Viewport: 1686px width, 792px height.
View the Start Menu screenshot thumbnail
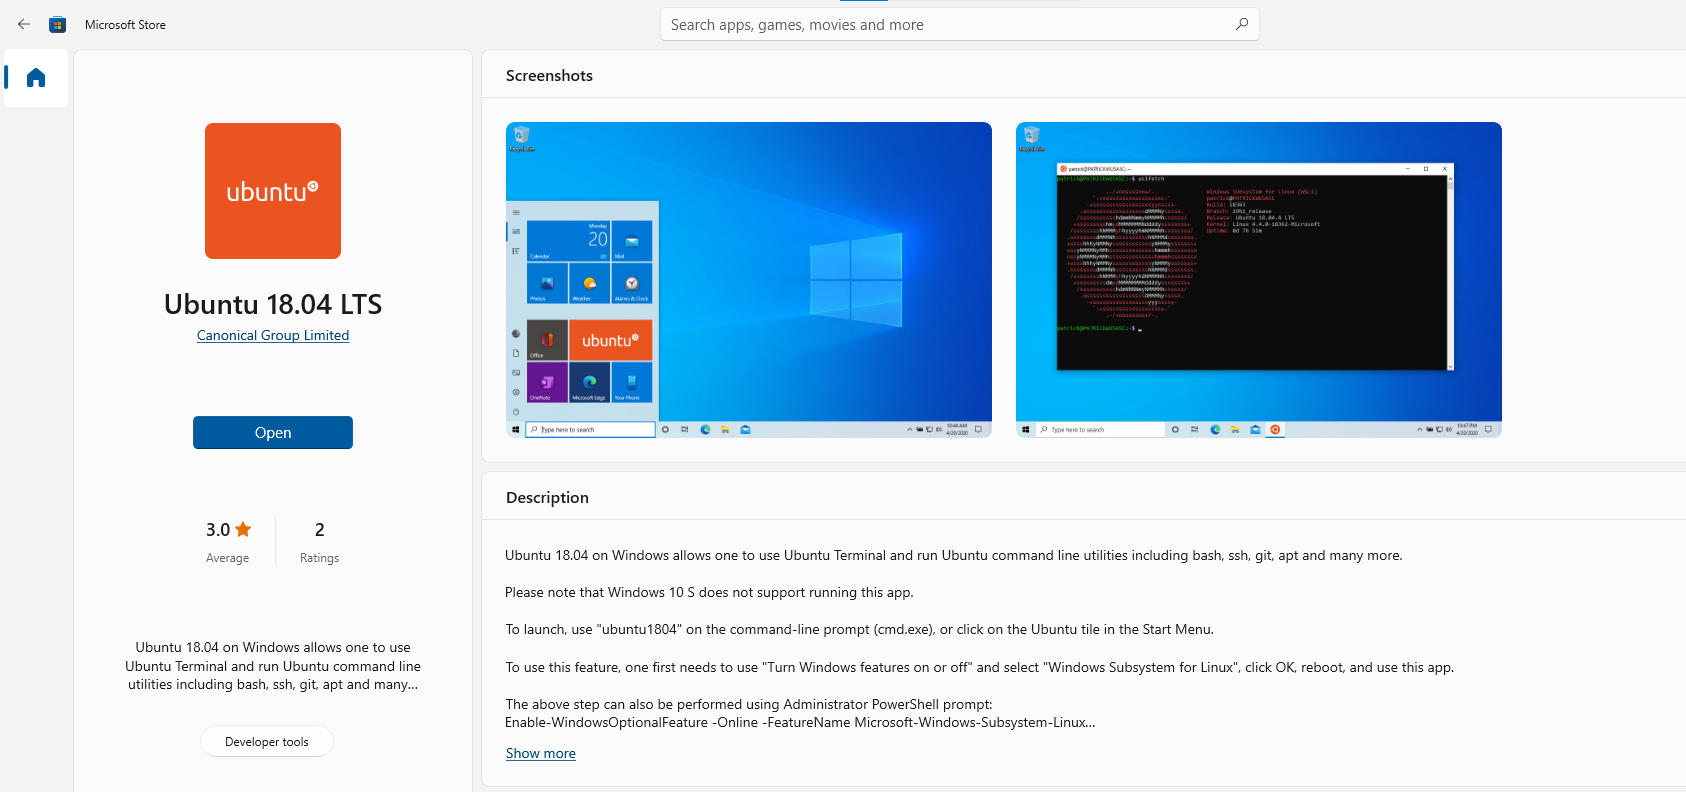pos(749,280)
